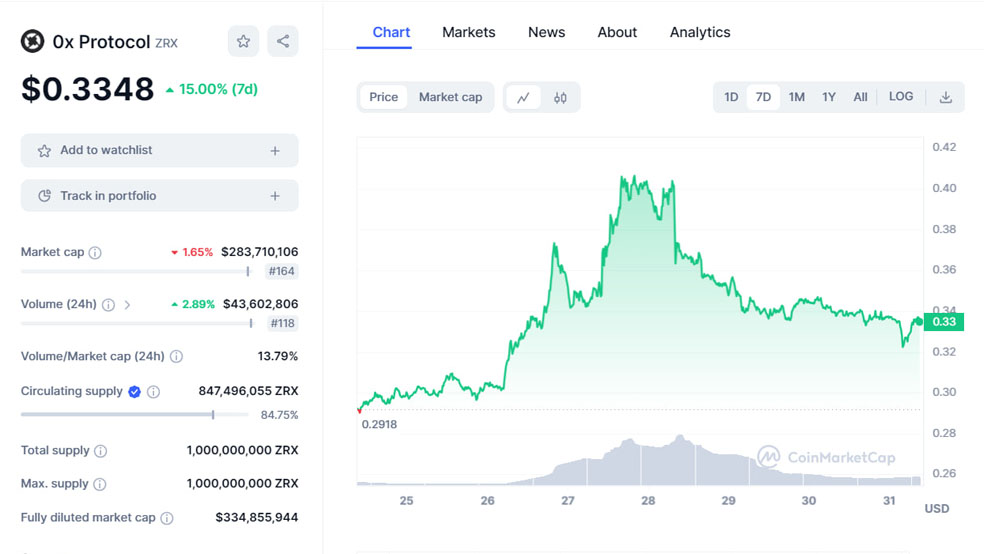Select the Price chart toggle

[383, 97]
